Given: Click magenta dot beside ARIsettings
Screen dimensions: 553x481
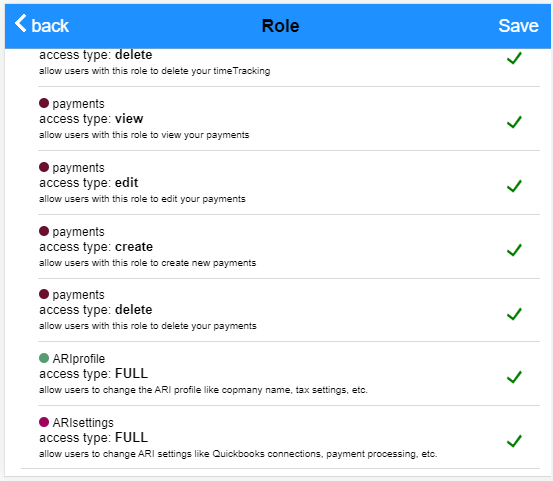Looking at the screenshot, I should point(44,422).
